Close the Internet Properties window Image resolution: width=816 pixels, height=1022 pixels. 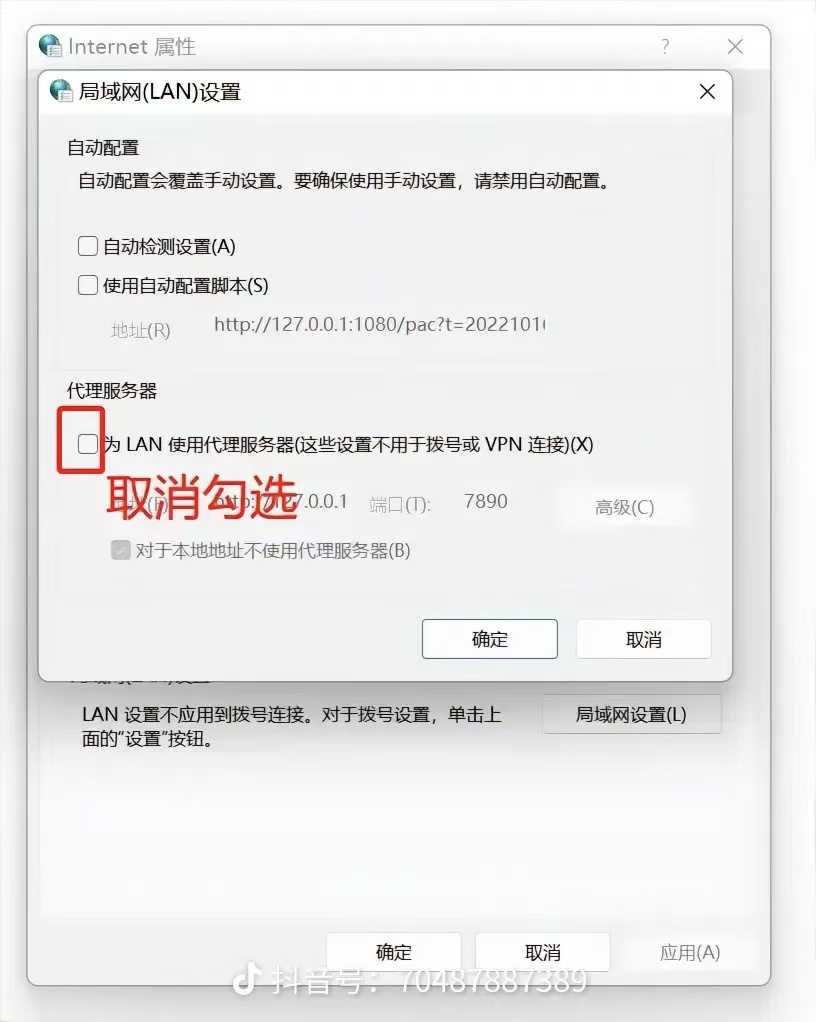click(x=735, y=46)
